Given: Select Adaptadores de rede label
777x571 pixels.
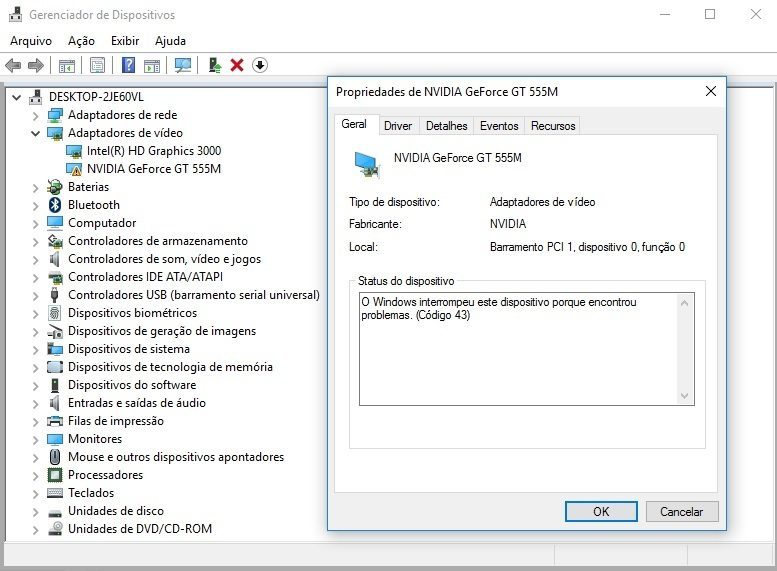Looking at the screenshot, I should (x=122, y=114).
